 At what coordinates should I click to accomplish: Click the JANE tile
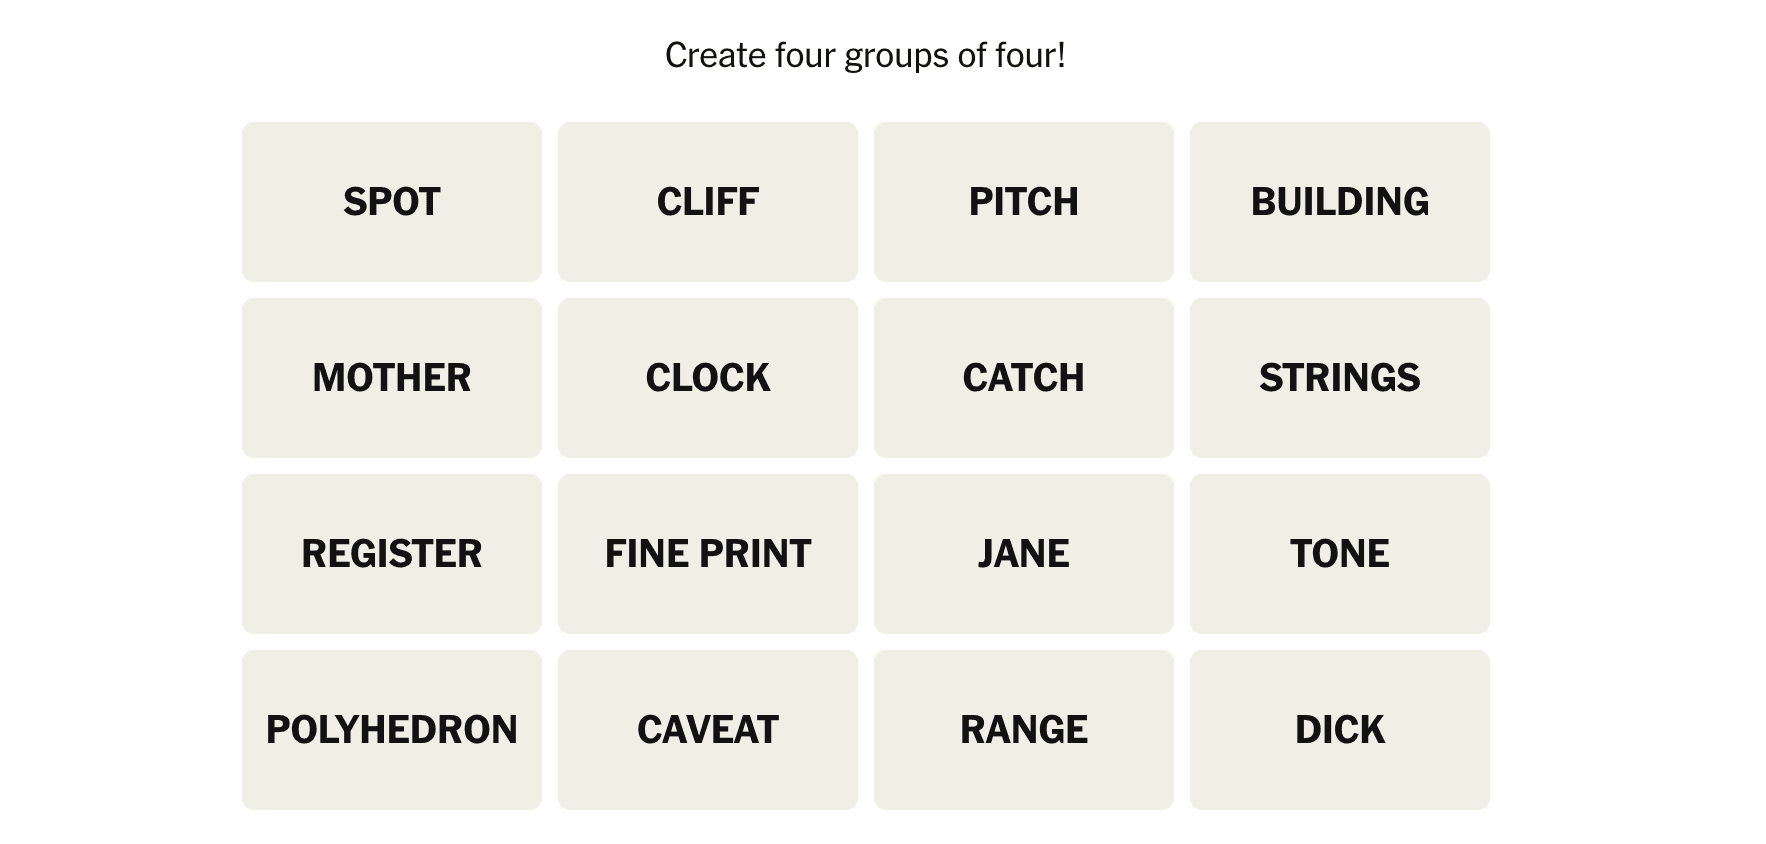(1023, 554)
